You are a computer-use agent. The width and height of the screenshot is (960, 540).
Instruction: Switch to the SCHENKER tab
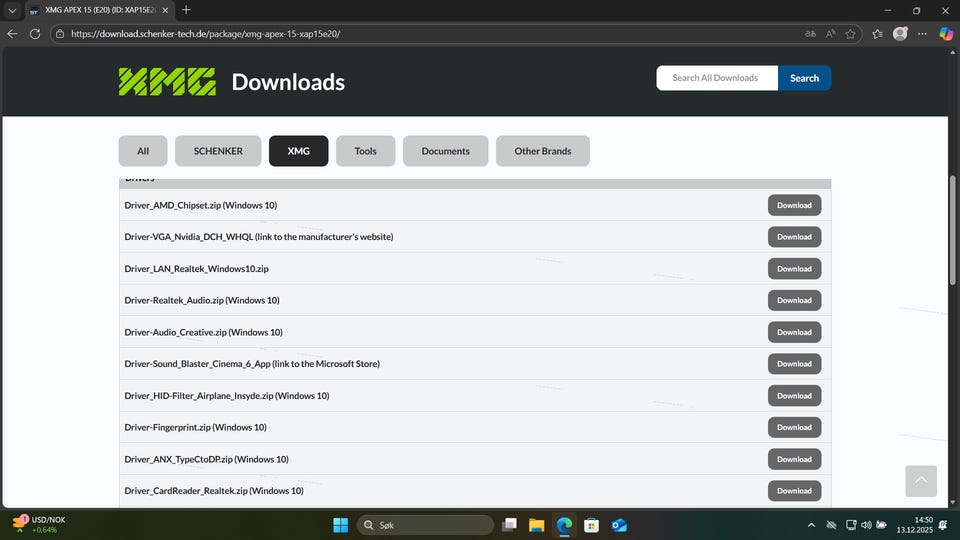pyautogui.click(x=218, y=151)
